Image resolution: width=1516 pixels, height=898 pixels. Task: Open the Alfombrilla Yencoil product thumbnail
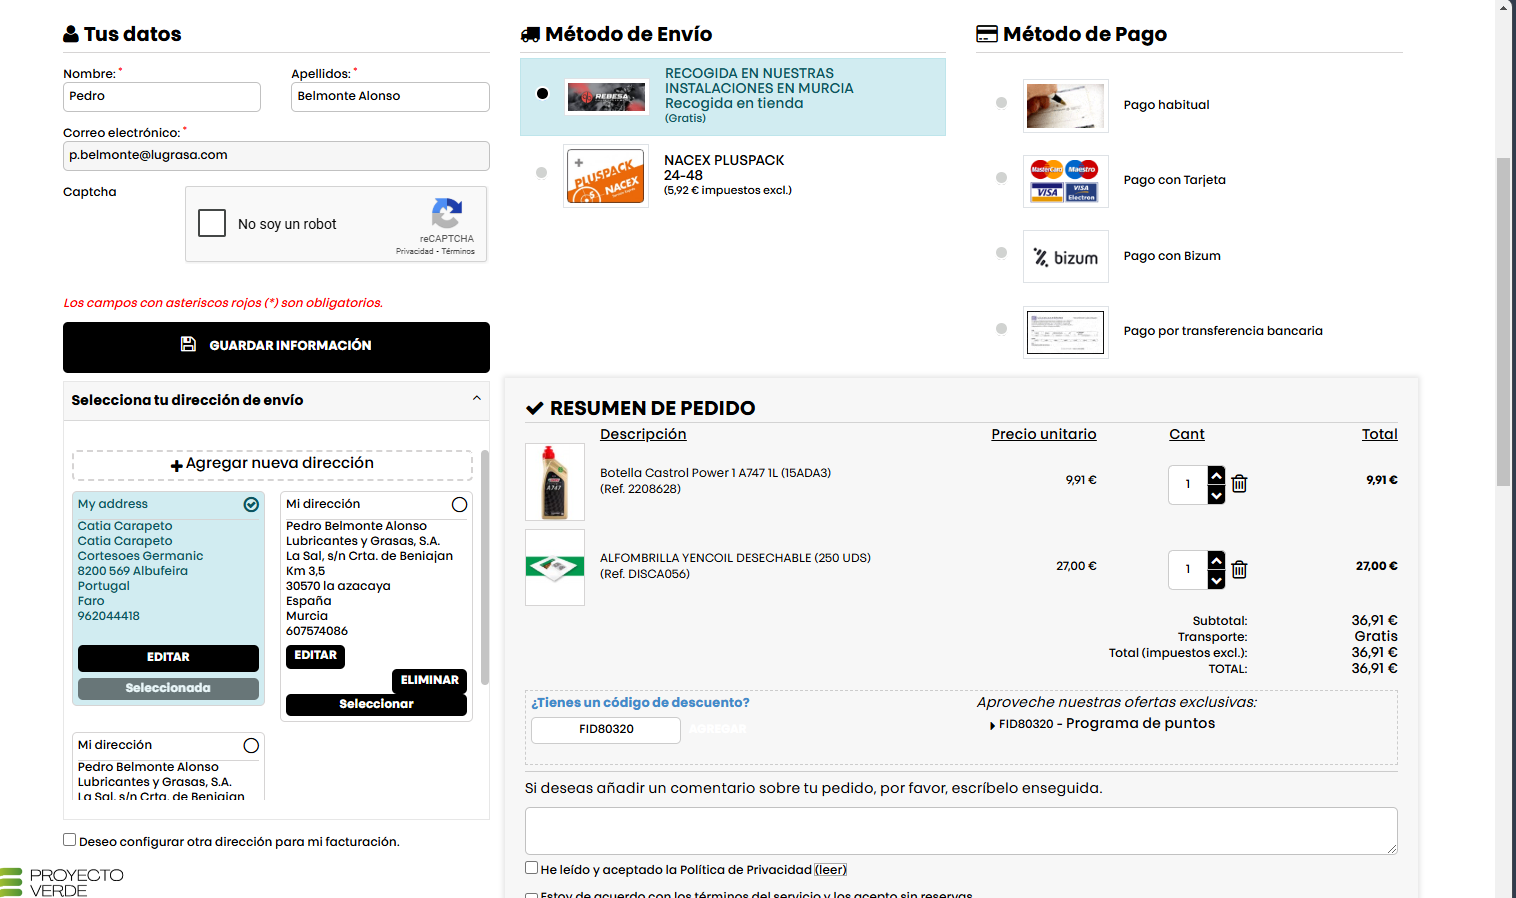[x=555, y=568]
